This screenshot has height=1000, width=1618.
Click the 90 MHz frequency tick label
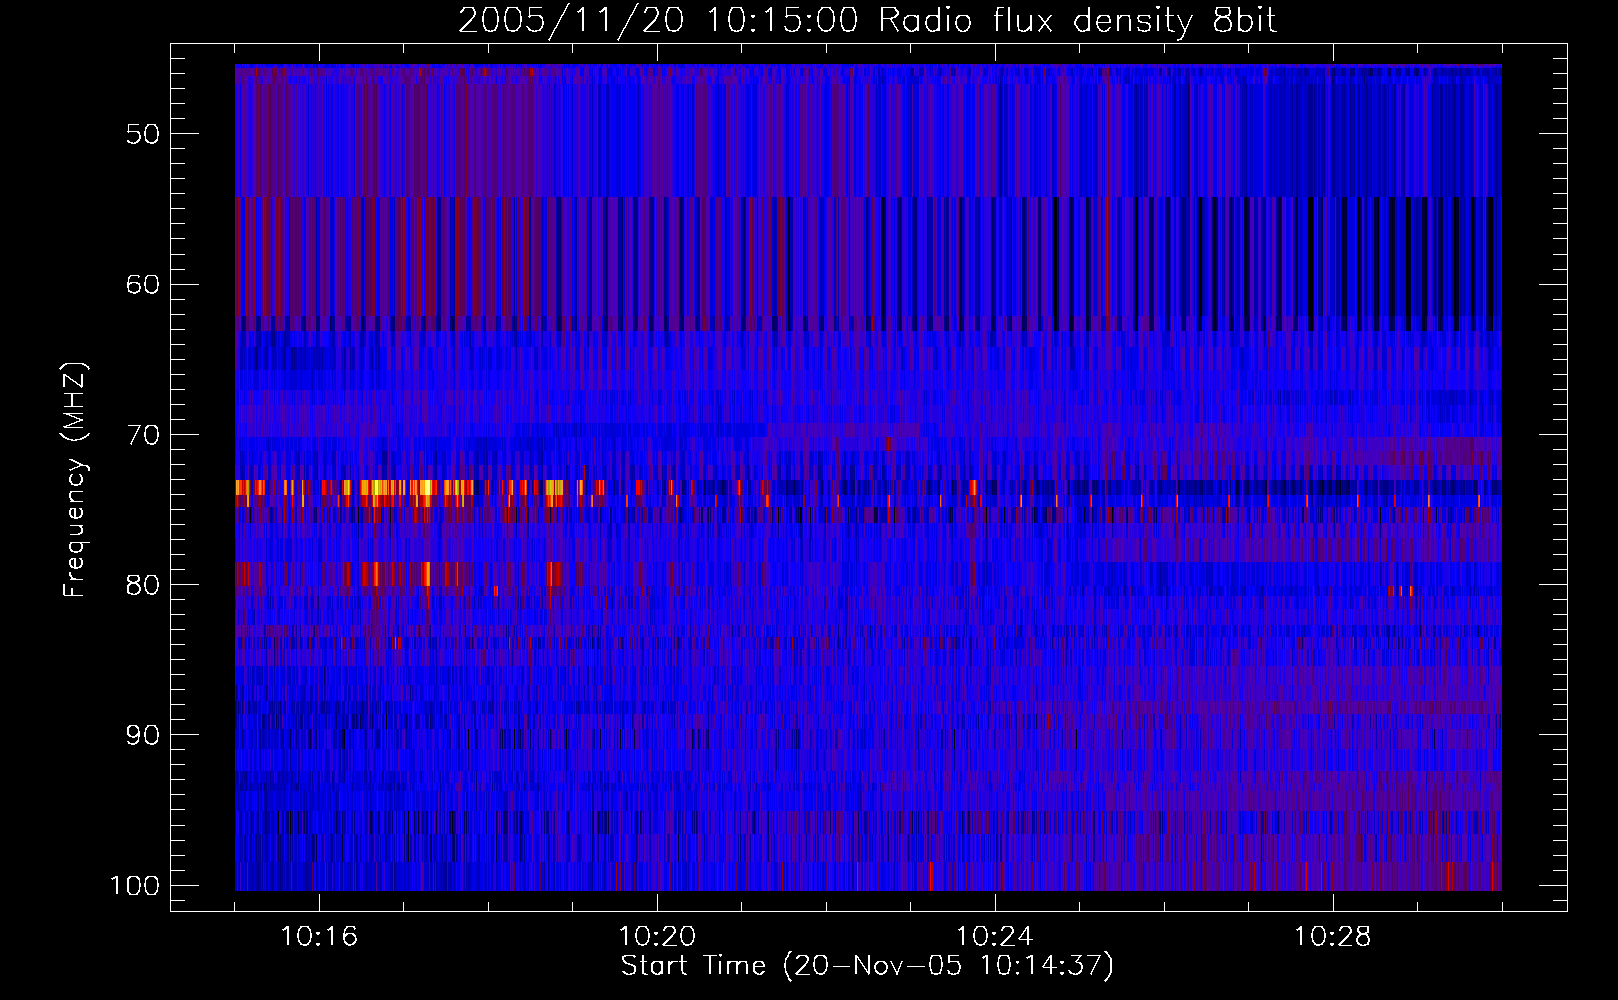coord(143,735)
